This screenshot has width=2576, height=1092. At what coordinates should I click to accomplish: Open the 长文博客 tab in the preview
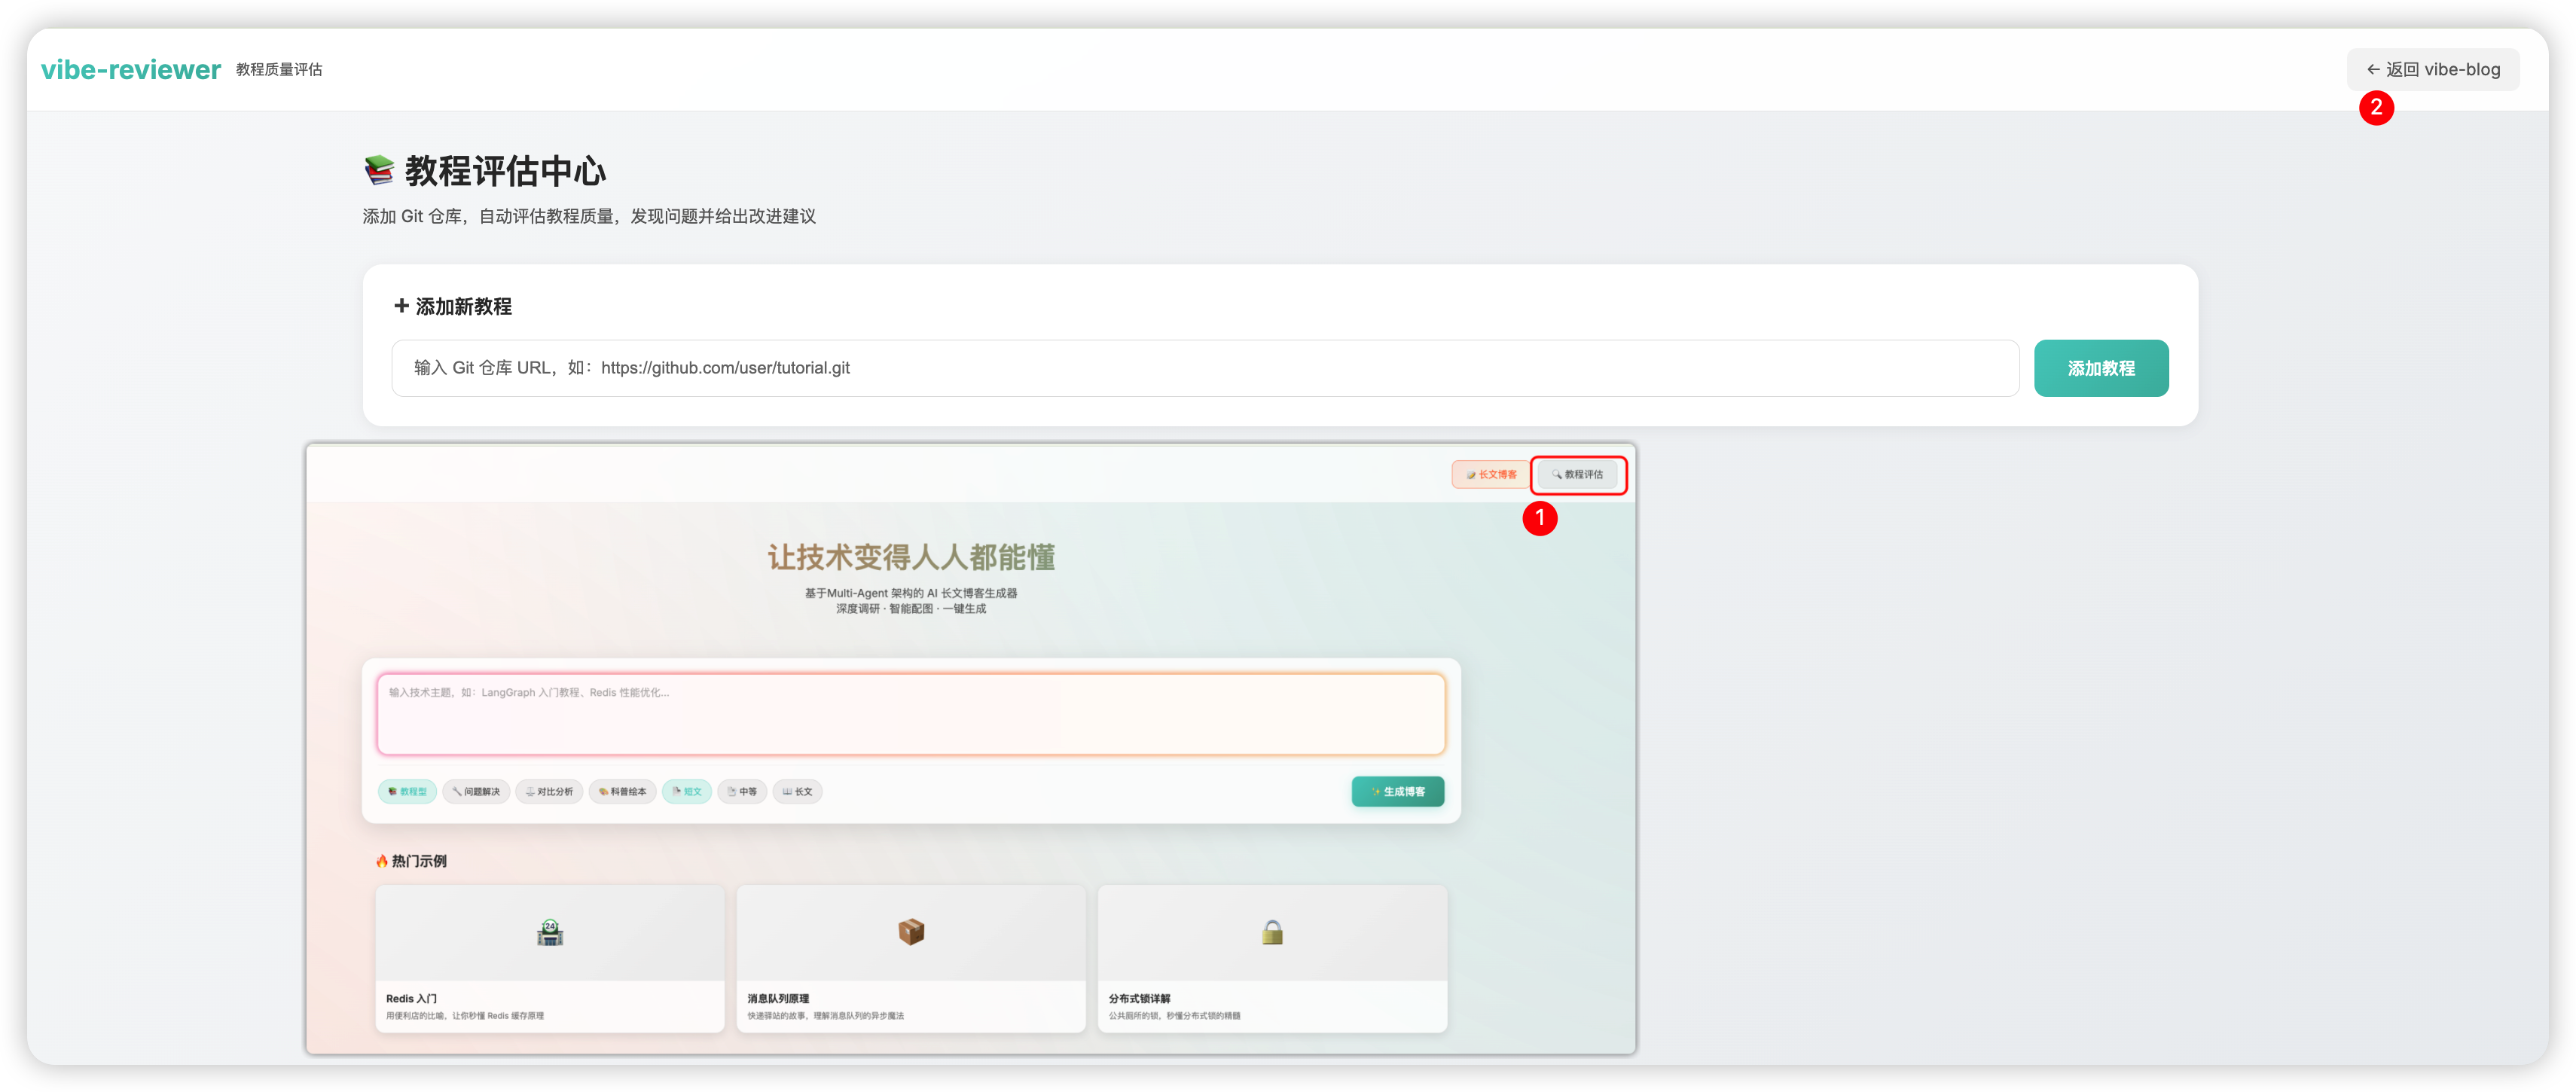(1490, 474)
